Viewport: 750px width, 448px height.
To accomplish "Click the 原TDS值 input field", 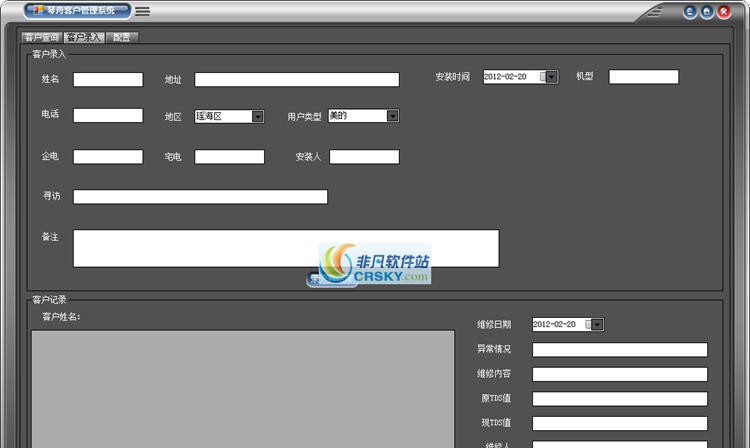I will tap(620, 399).
